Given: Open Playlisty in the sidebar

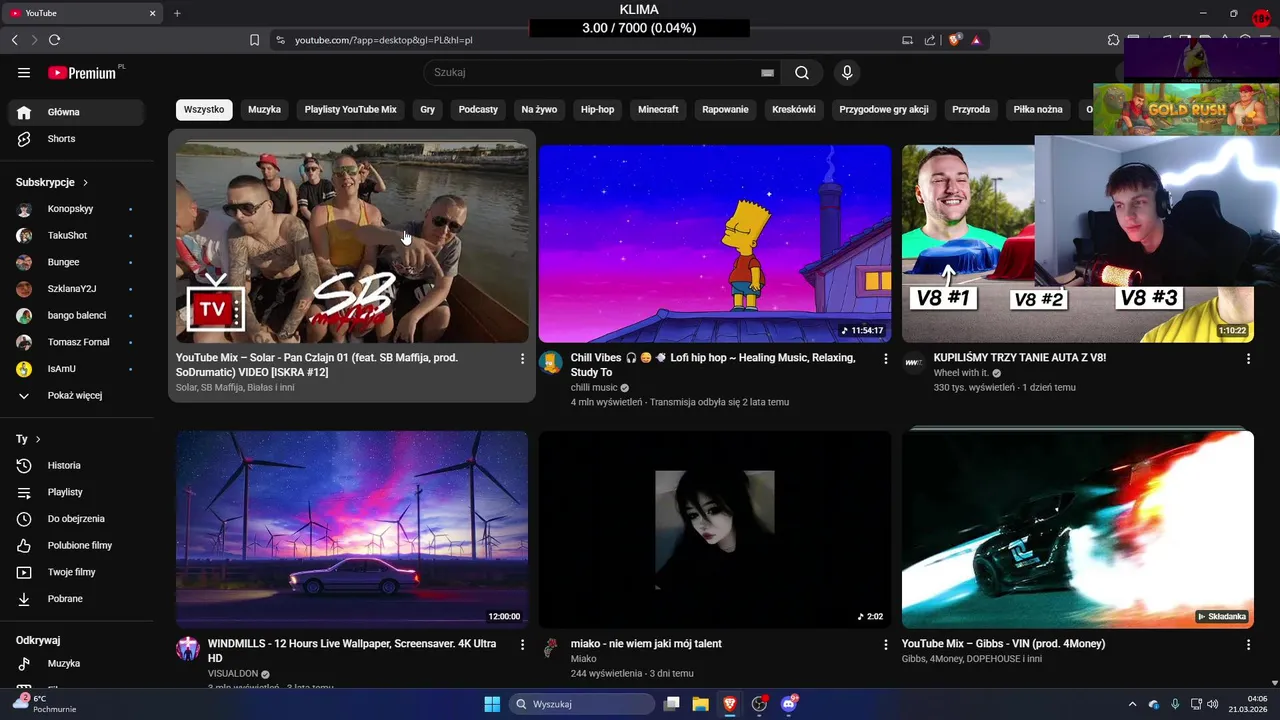Looking at the screenshot, I should (x=76, y=492).
